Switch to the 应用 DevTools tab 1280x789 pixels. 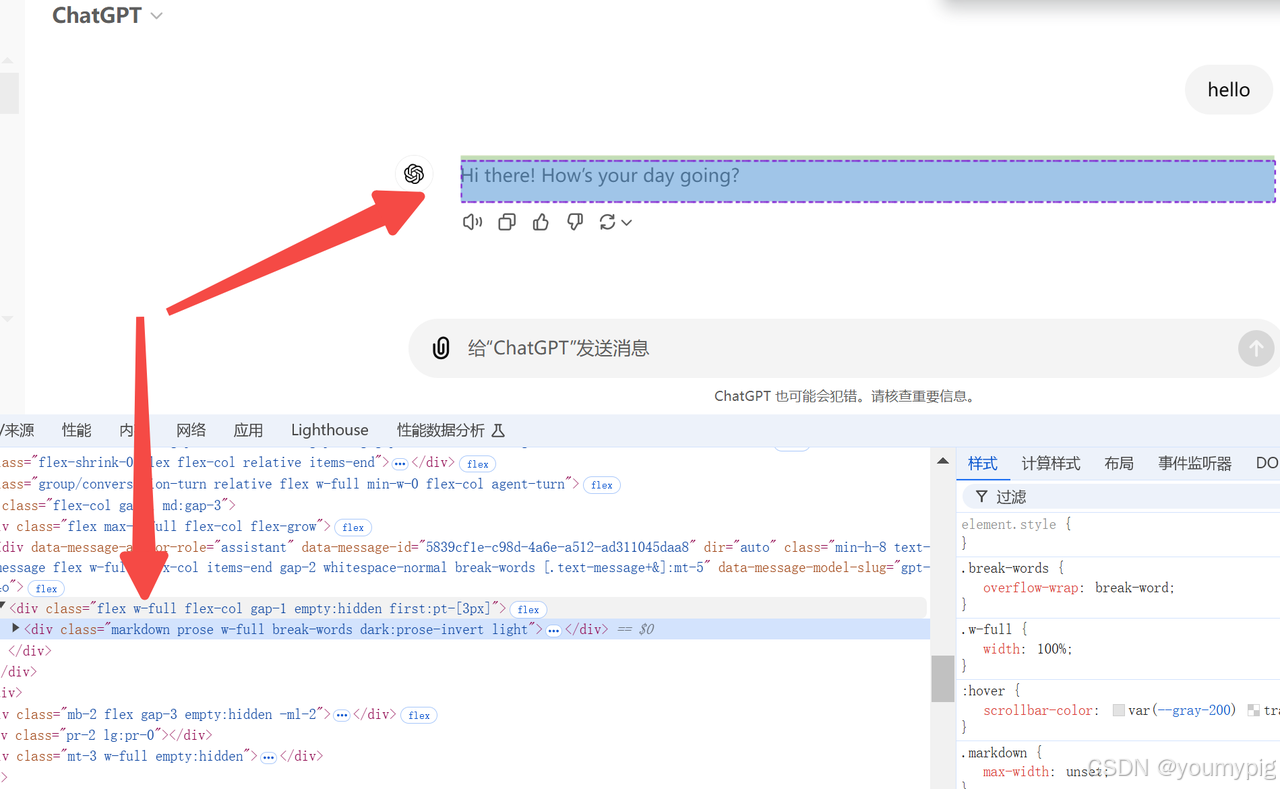click(248, 430)
